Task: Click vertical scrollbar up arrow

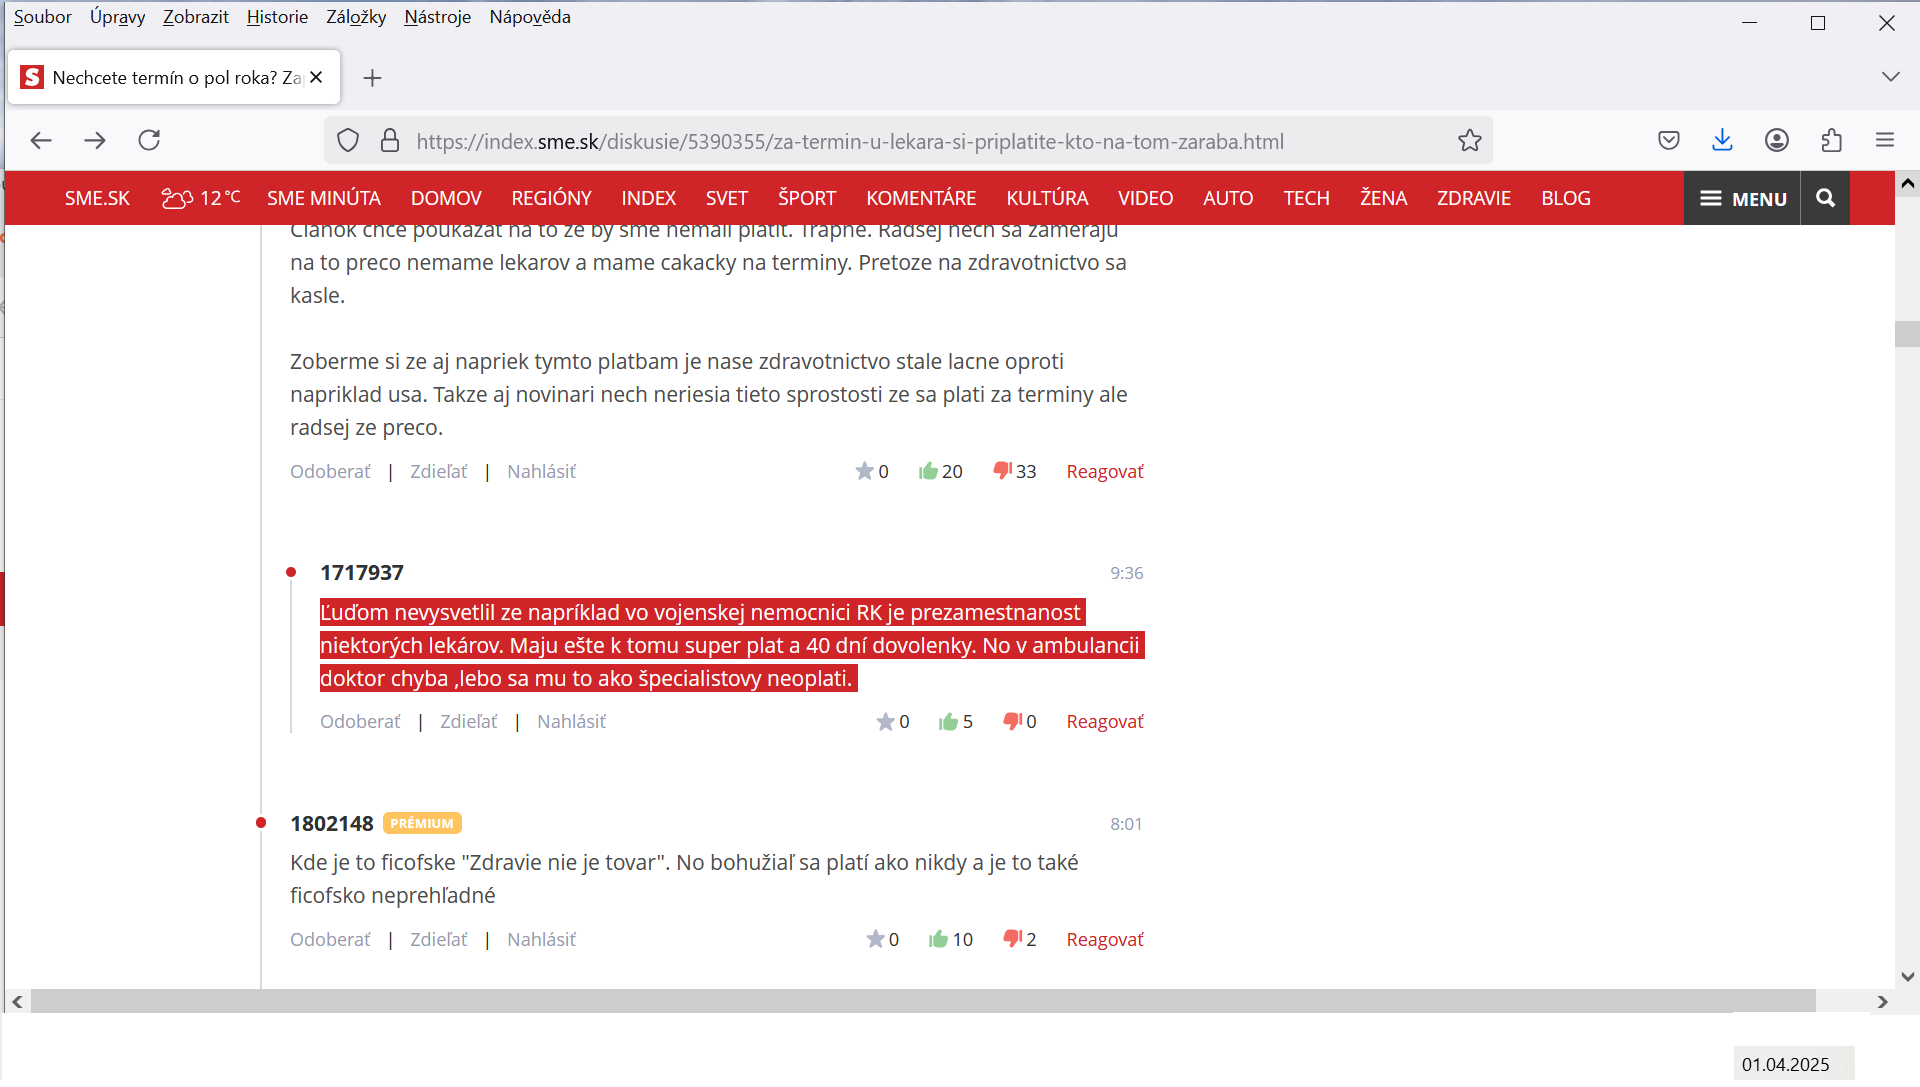Action: coord(1907,183)
